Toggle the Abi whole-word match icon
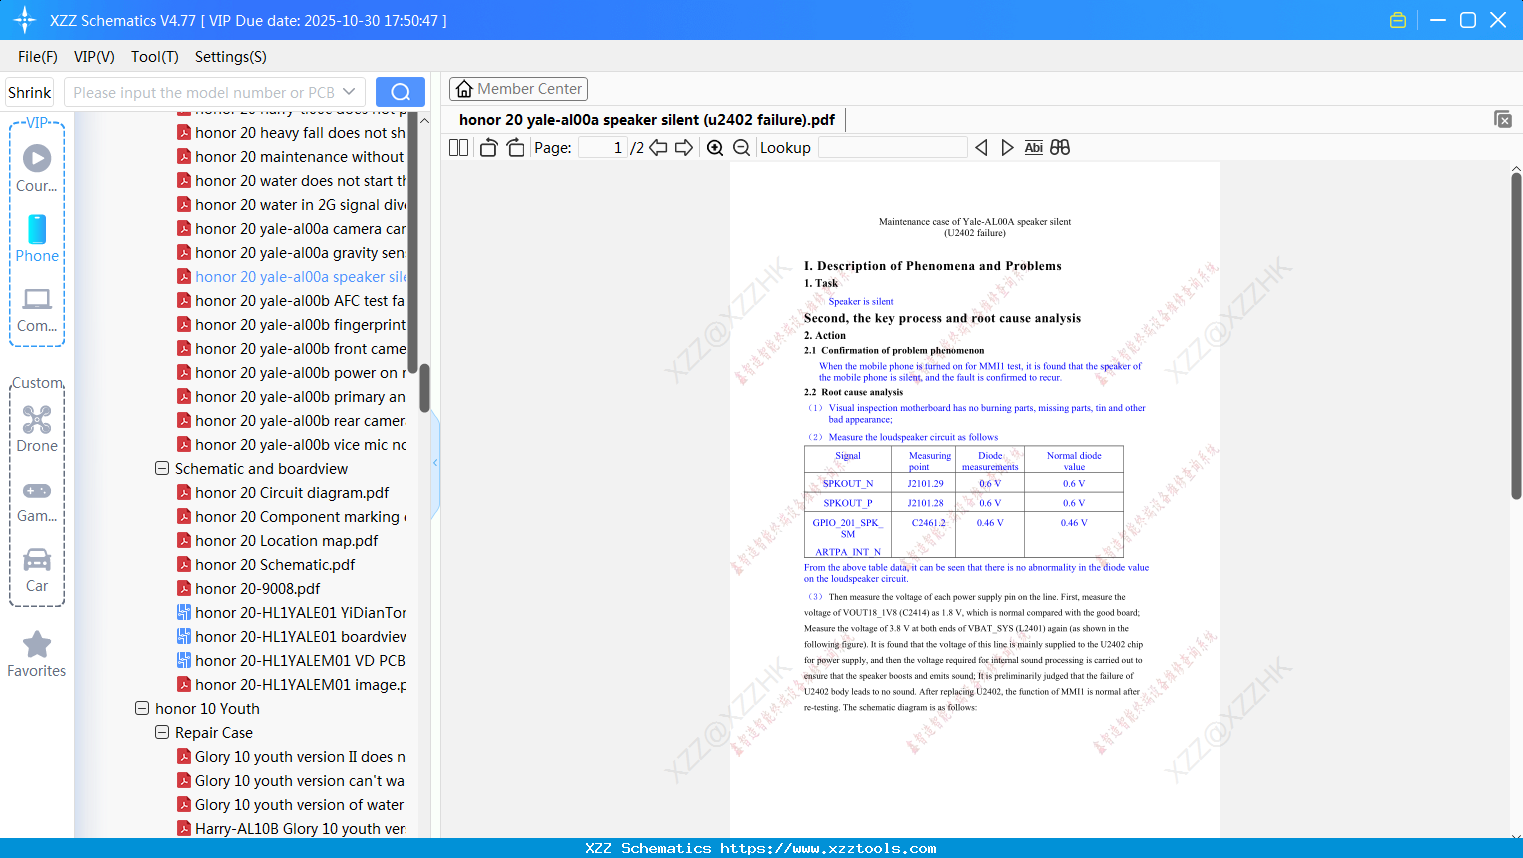Screen dimensions: 1523x858 (x=1034, y=148)
